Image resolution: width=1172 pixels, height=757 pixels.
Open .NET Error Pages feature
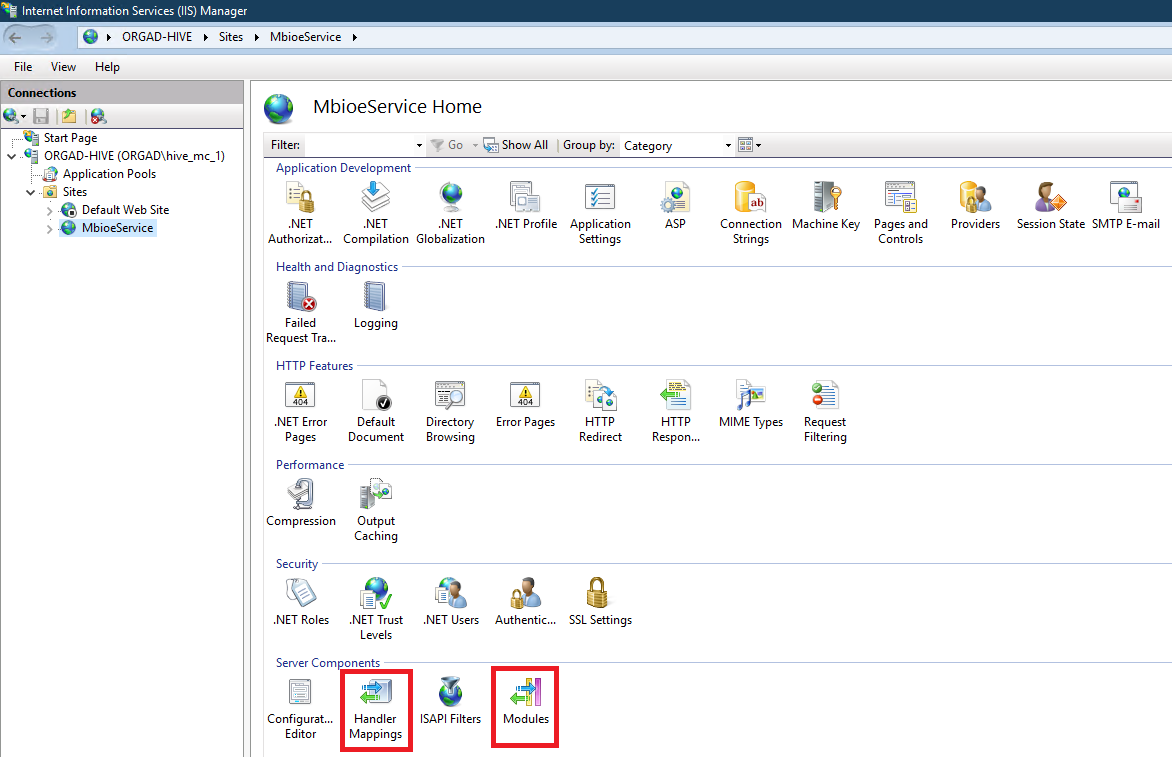tap(300, 411)
